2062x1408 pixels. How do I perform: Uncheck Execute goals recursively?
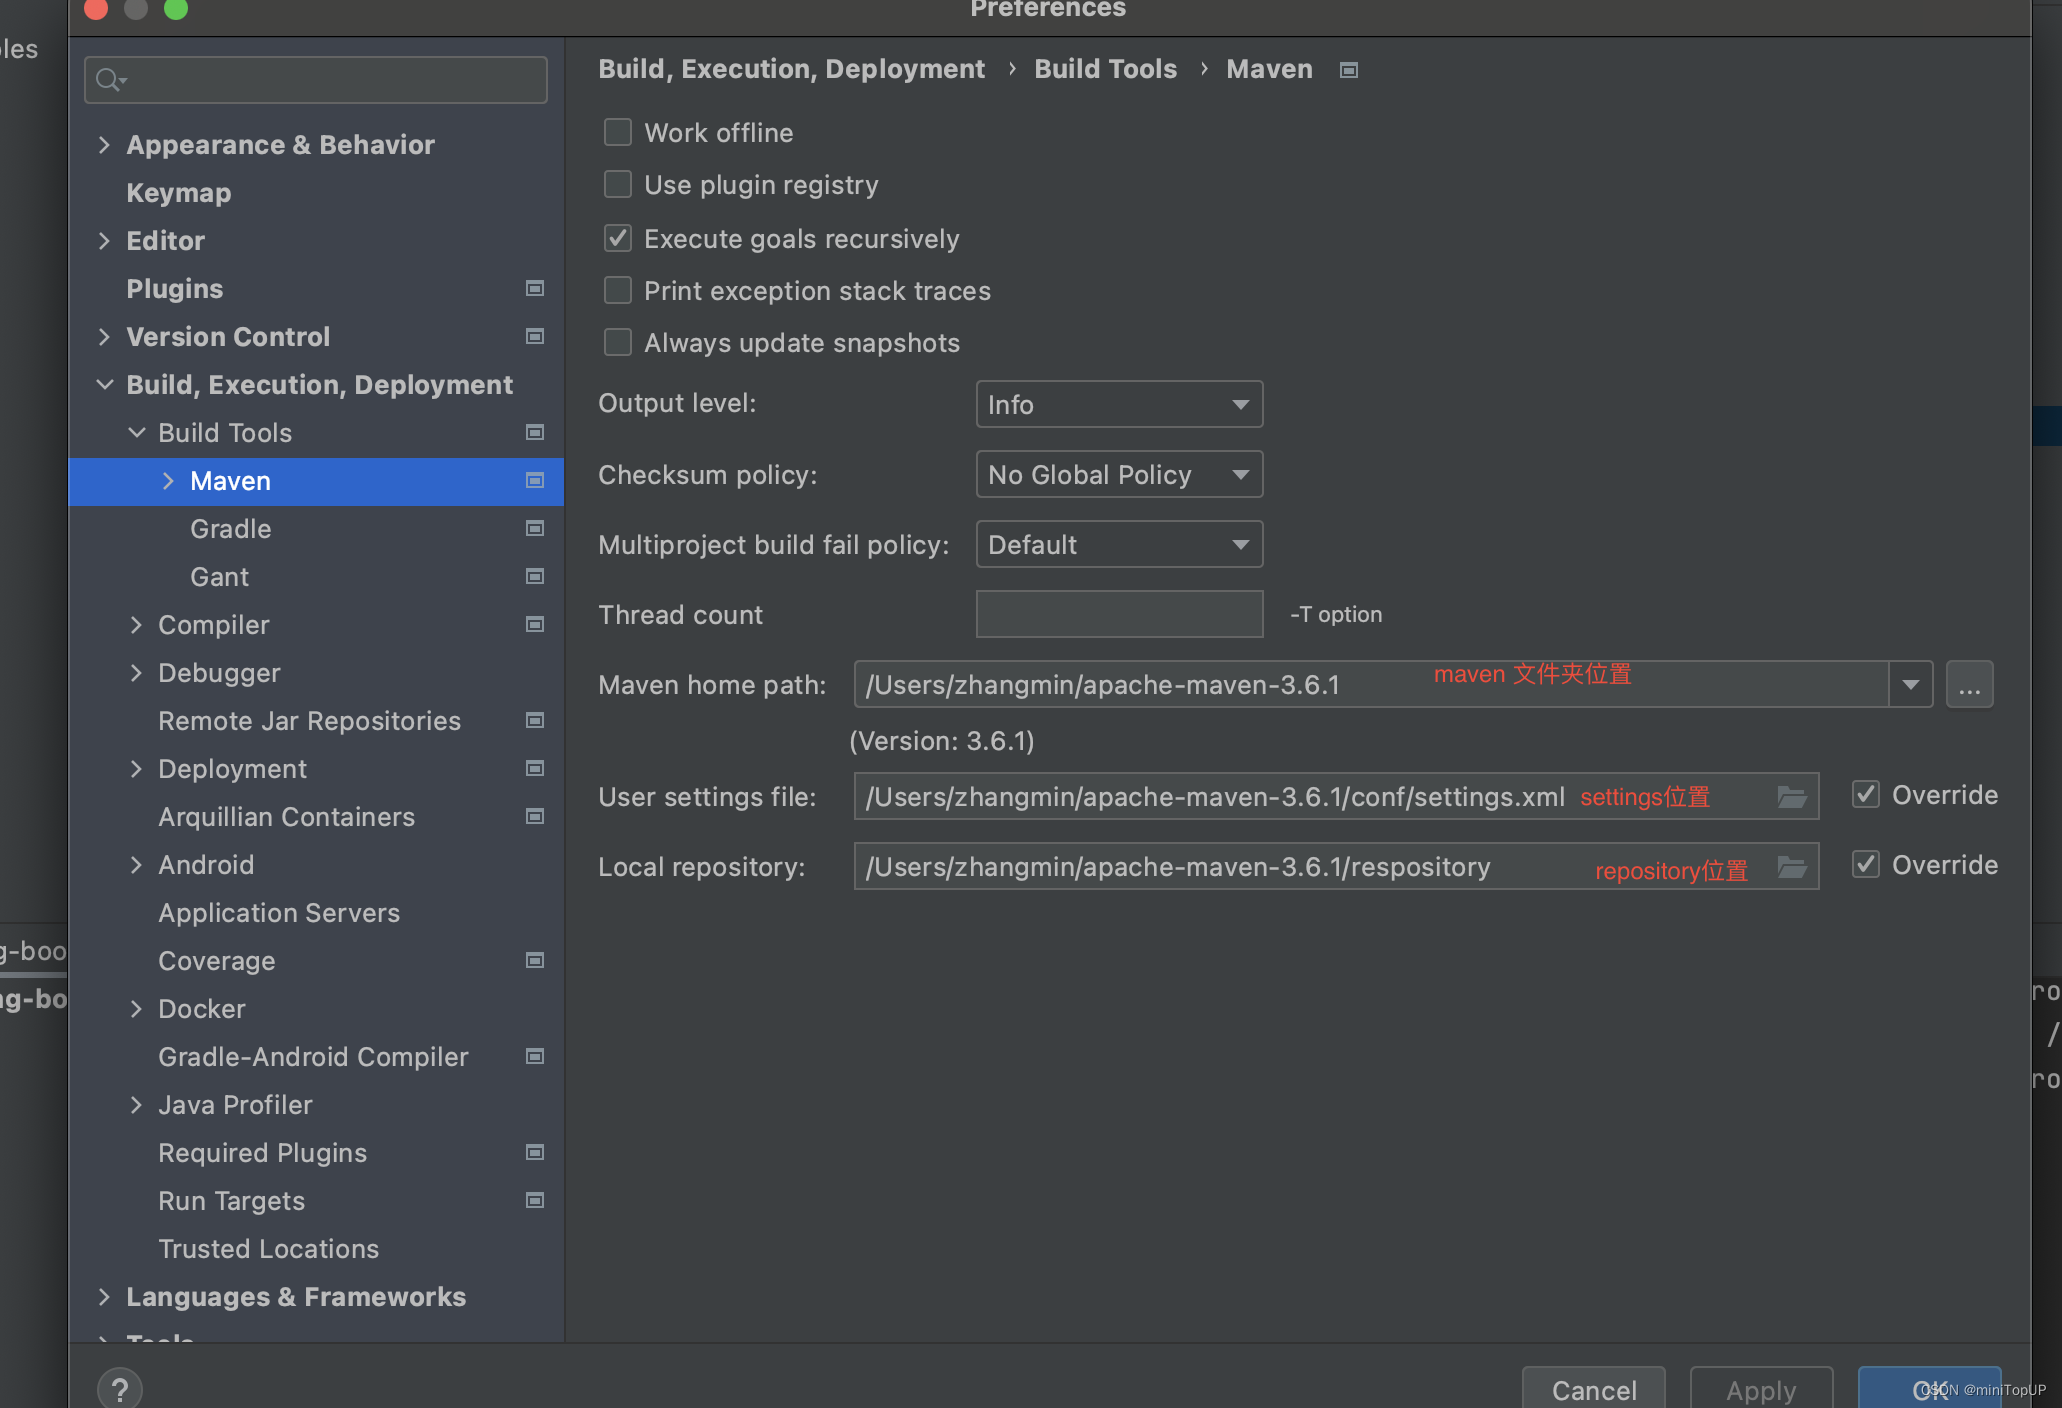coord(618,238)
